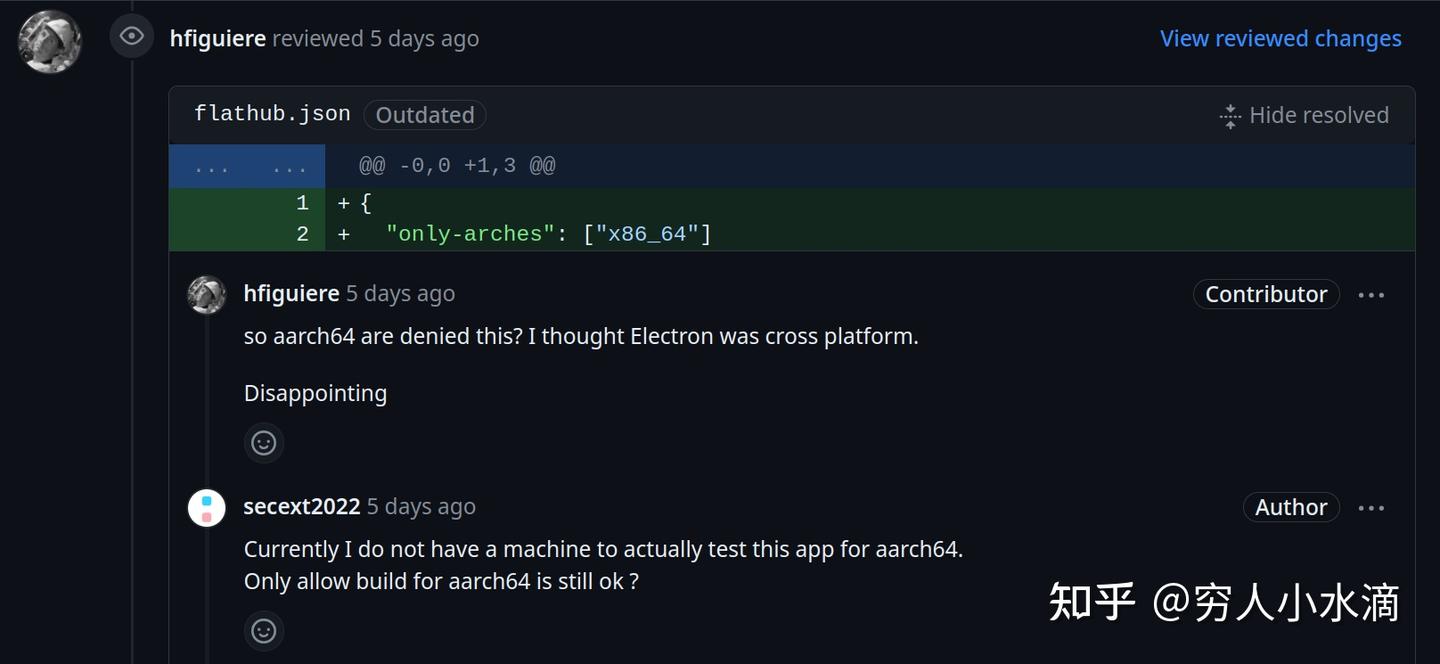This screenshot has width=1440, height=664.
Task: Open View reviewed changes
Action: (1280, 38)
